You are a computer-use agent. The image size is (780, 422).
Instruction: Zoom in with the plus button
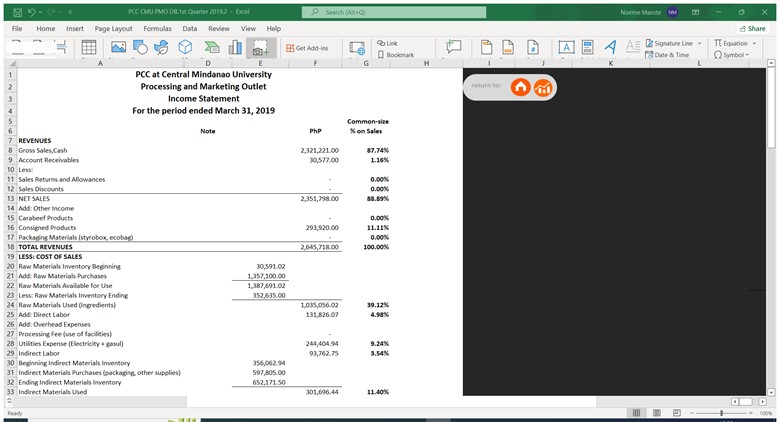click(751, 413)
